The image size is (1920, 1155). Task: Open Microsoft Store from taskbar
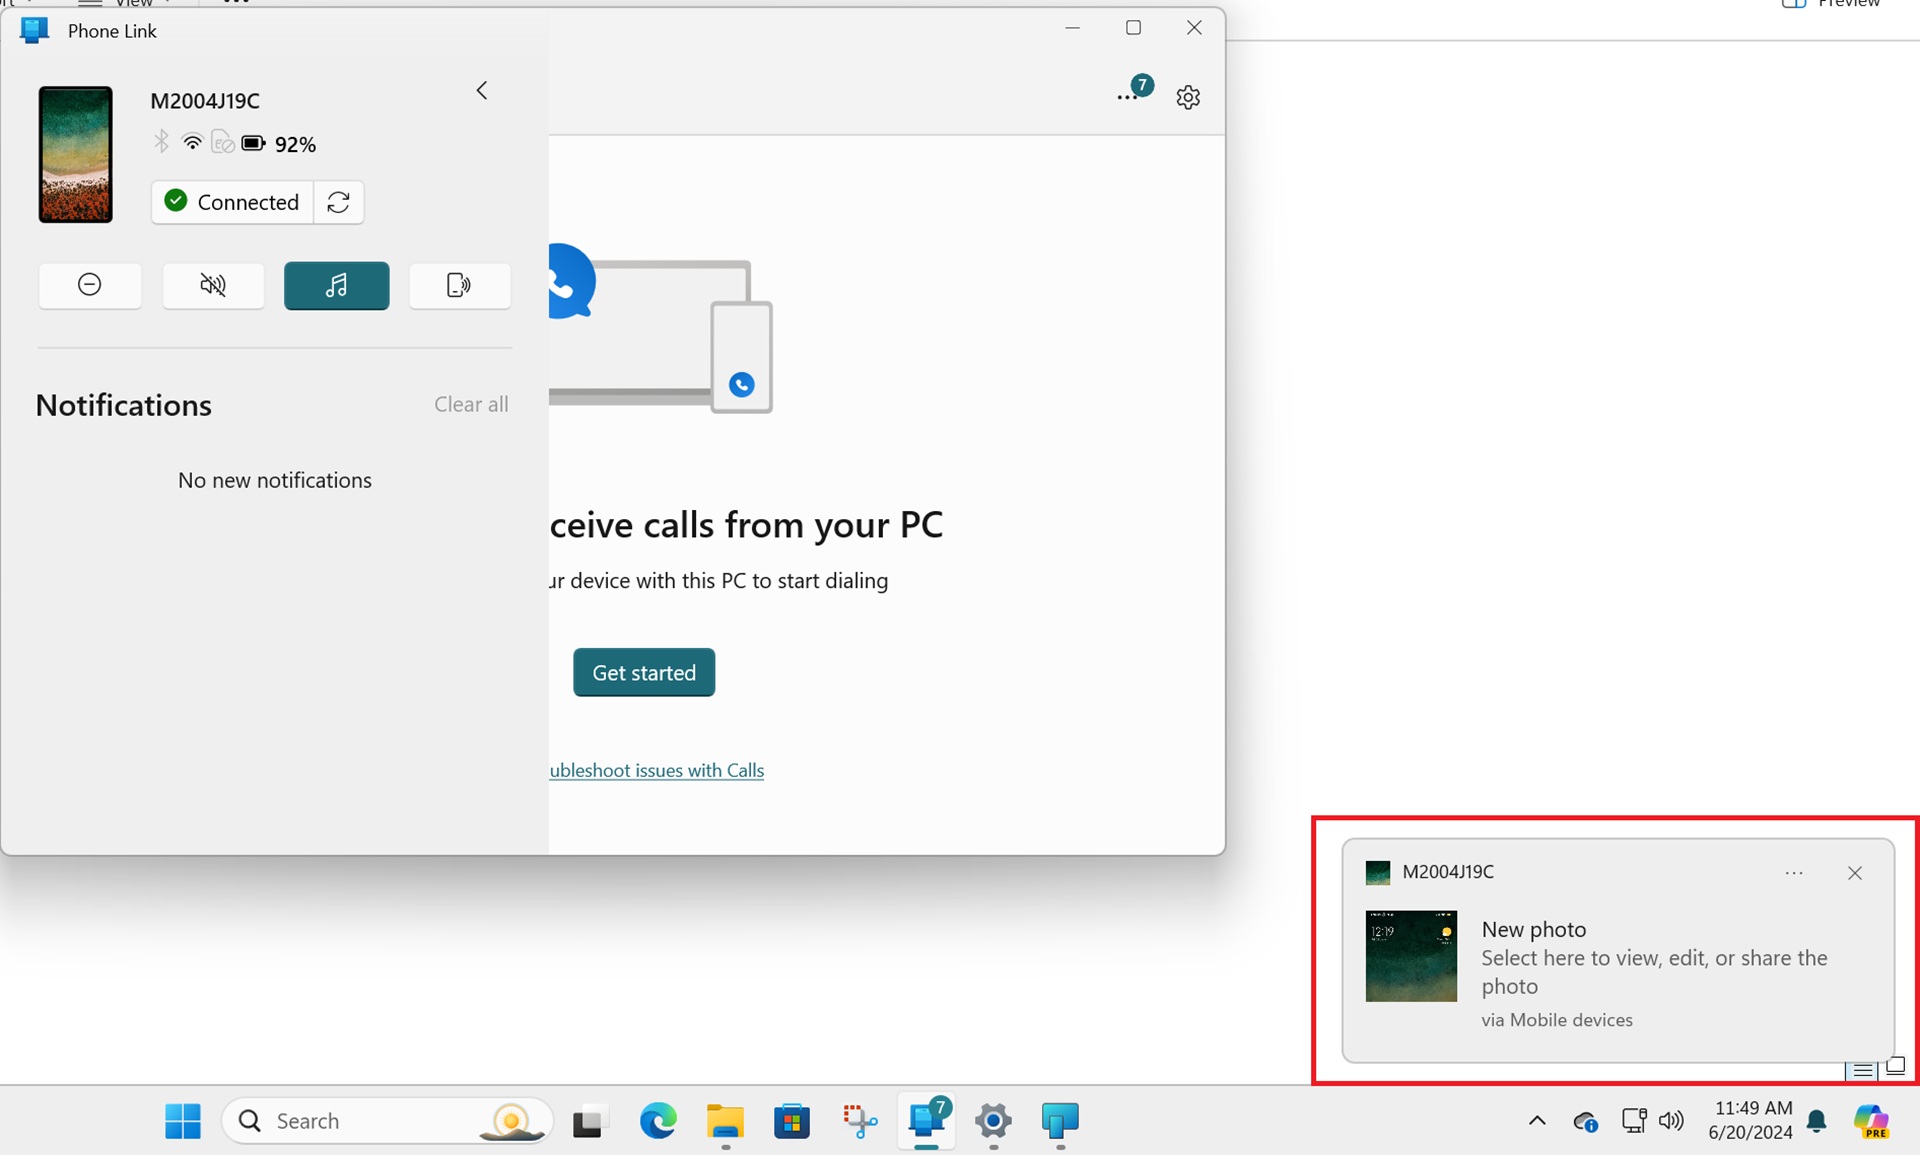(792, 1121)
